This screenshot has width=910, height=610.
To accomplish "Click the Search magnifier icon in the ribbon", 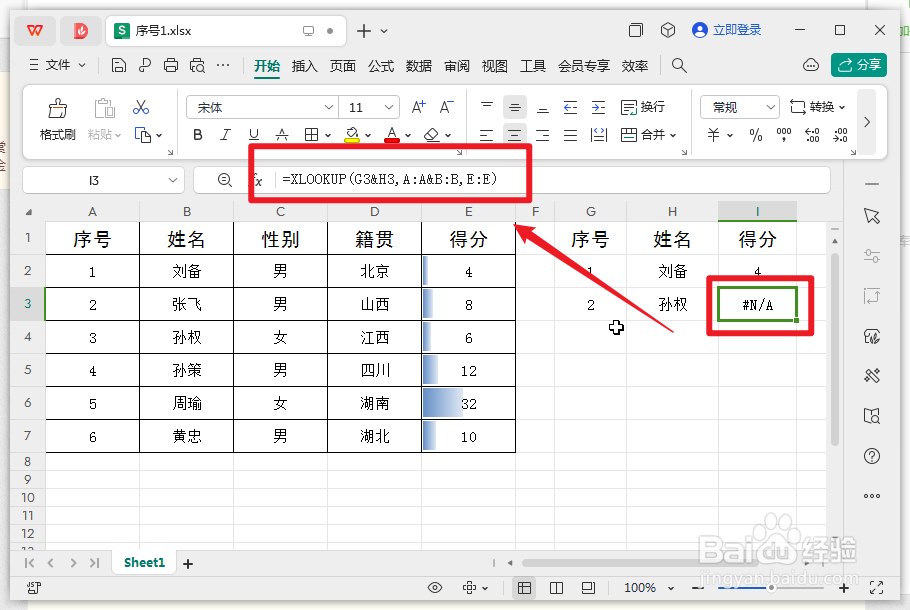I will 679,66.
